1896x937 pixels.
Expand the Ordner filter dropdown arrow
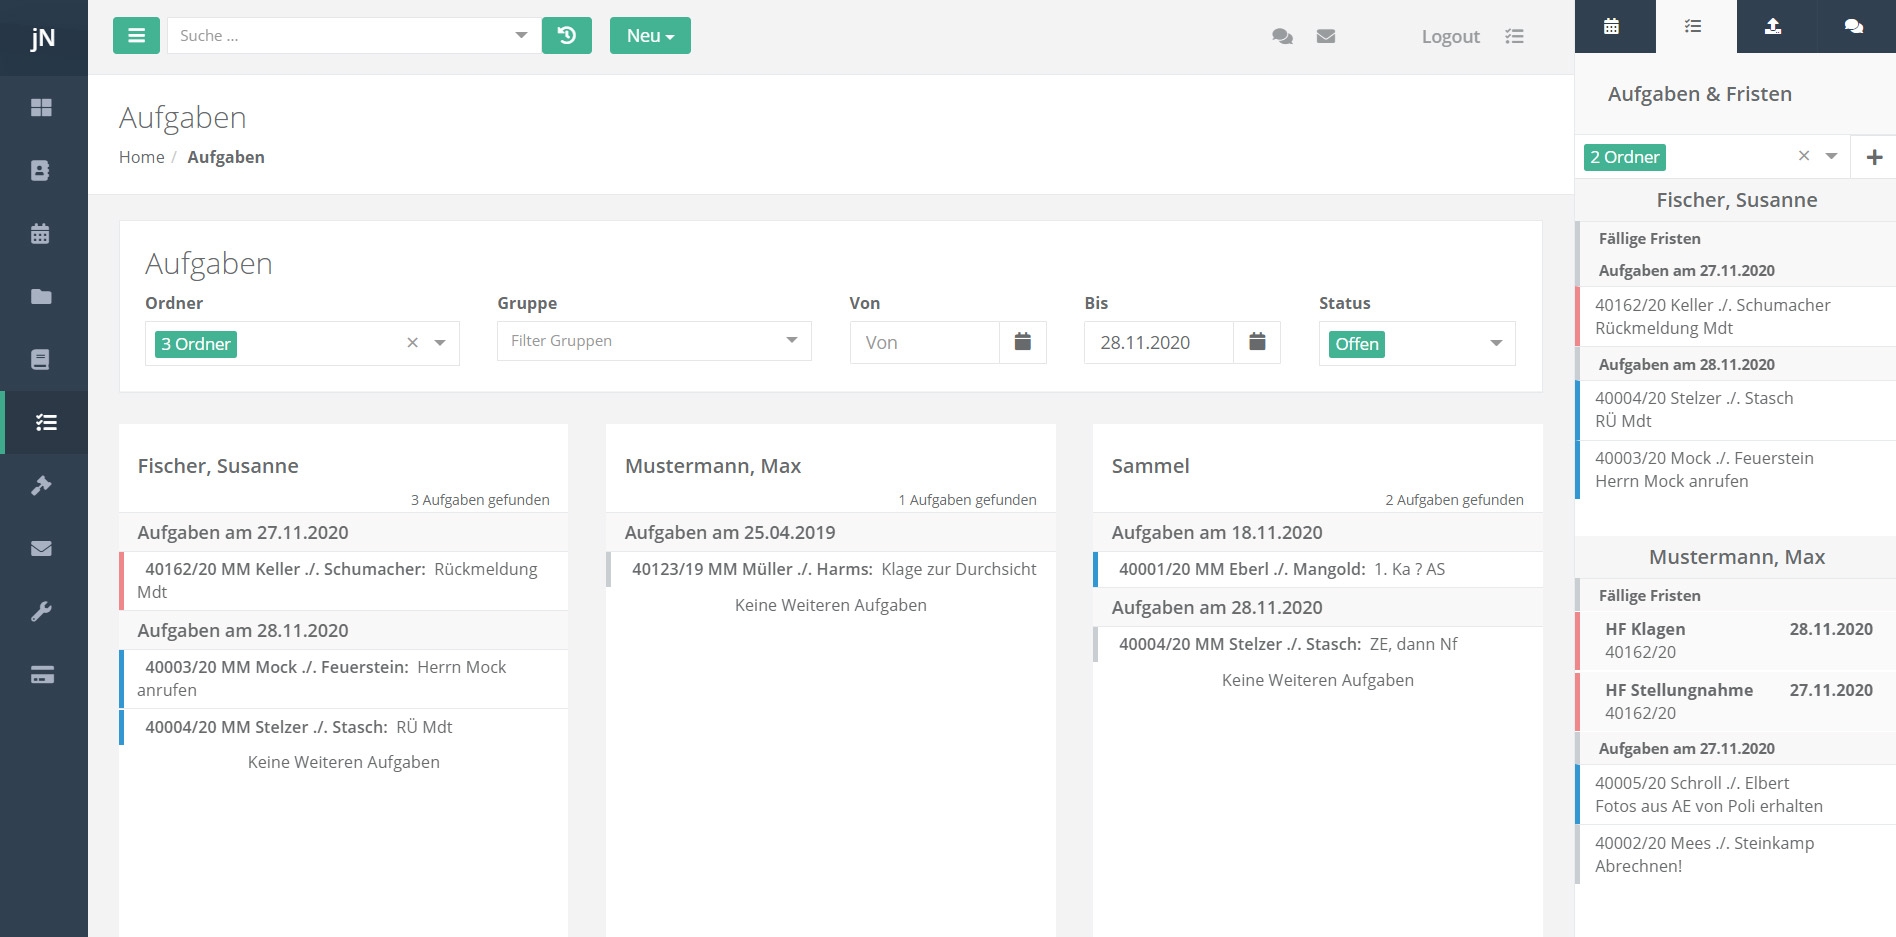440,343
